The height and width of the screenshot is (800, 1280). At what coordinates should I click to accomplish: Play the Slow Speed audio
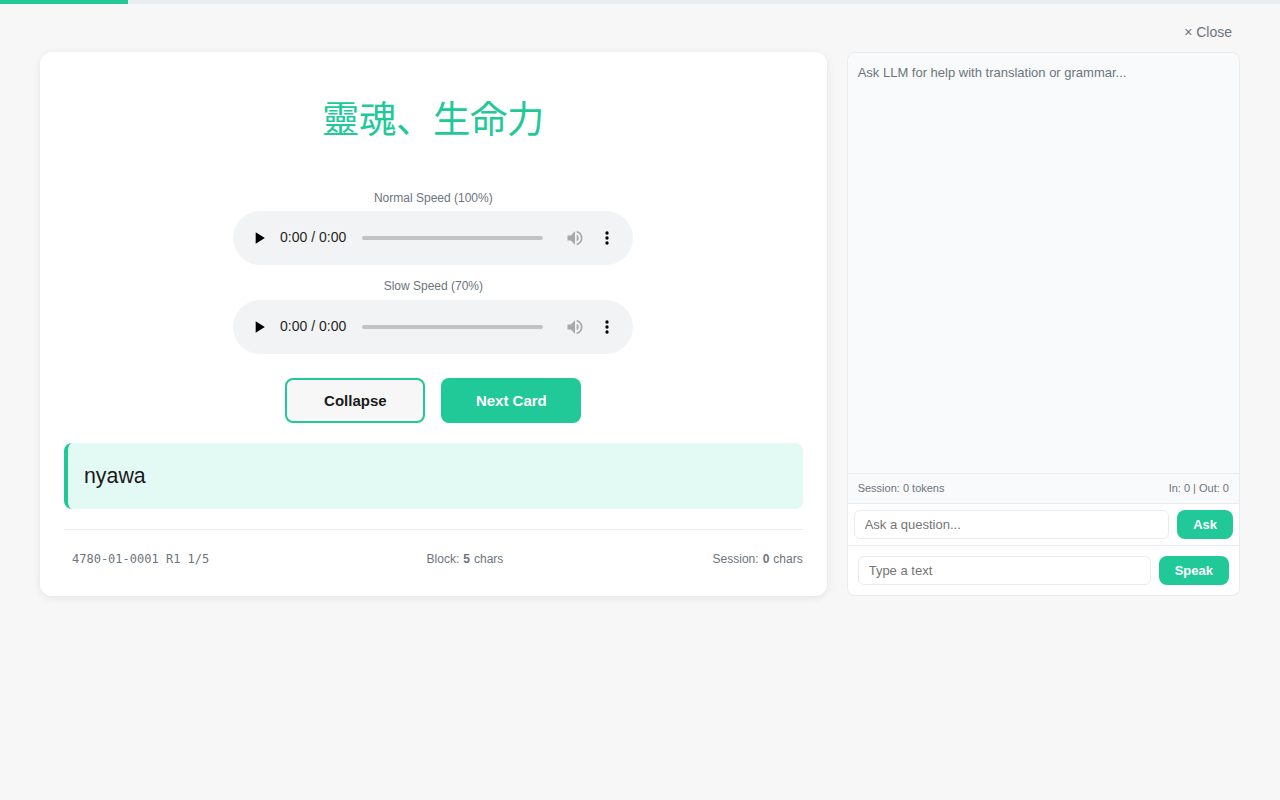point(260,327)
